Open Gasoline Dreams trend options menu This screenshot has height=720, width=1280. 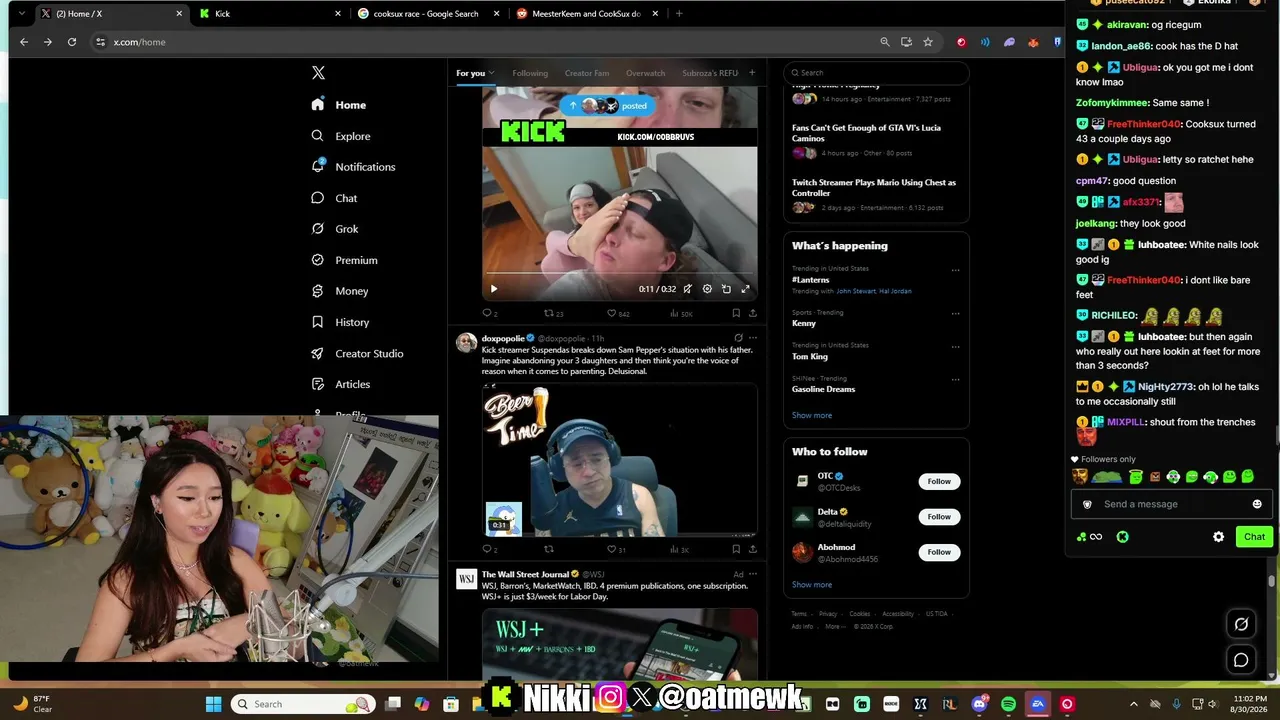click(x=955, y=379)
